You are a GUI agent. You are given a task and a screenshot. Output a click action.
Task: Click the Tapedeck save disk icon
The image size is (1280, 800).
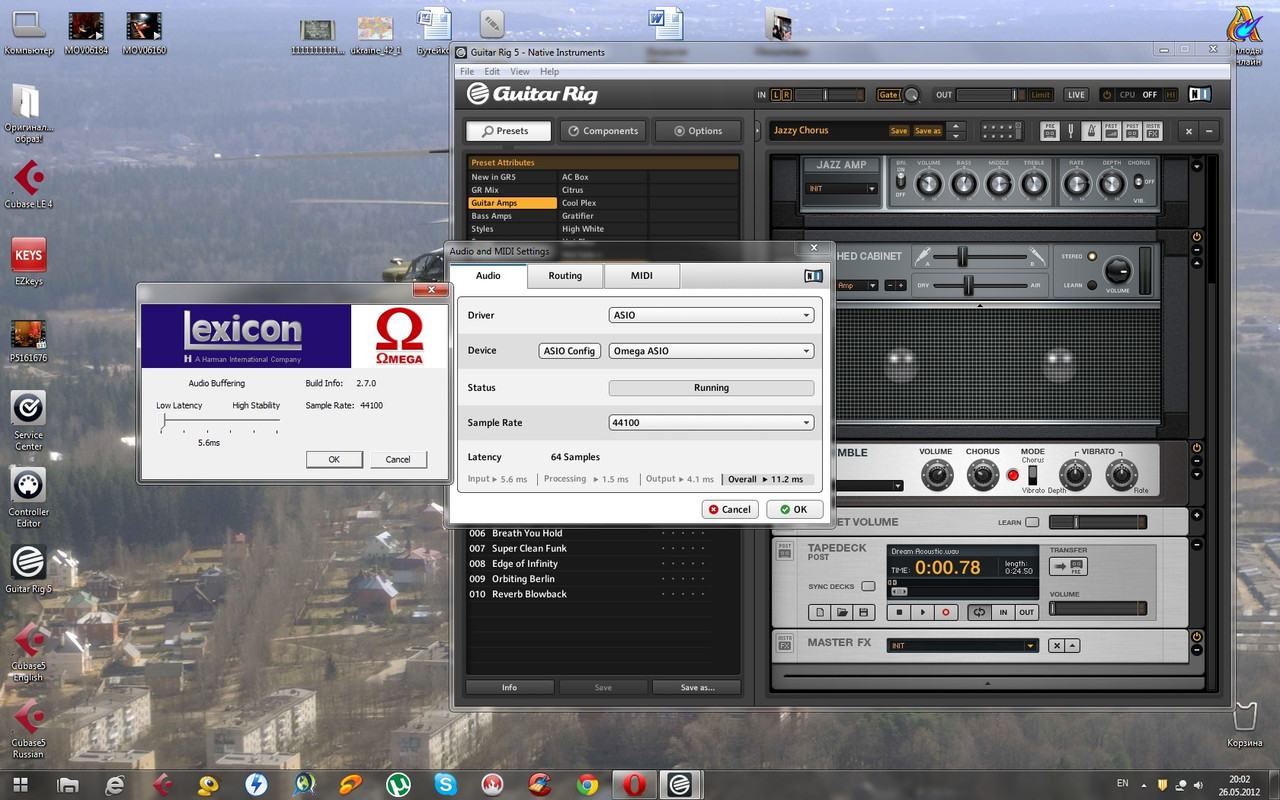click(x=864, y=612)
